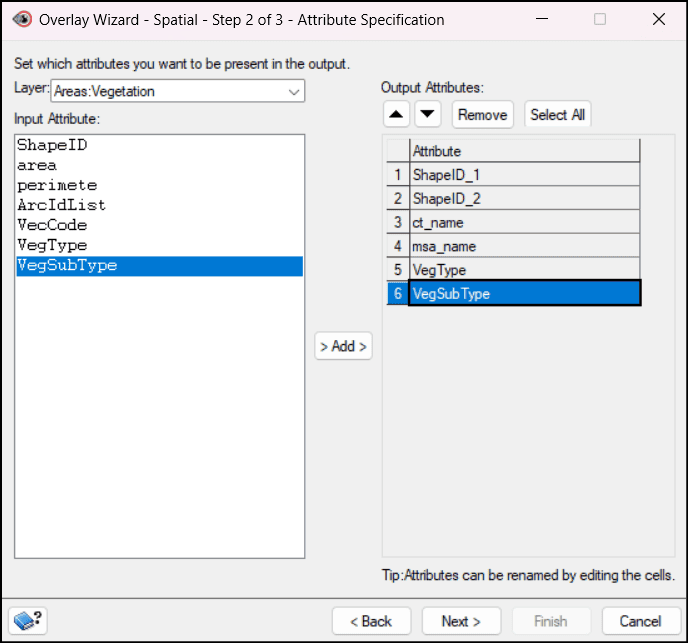Select the ShapeID_1 output attribute cell
This screenshot has width=688, height=643.
[525, 175]
